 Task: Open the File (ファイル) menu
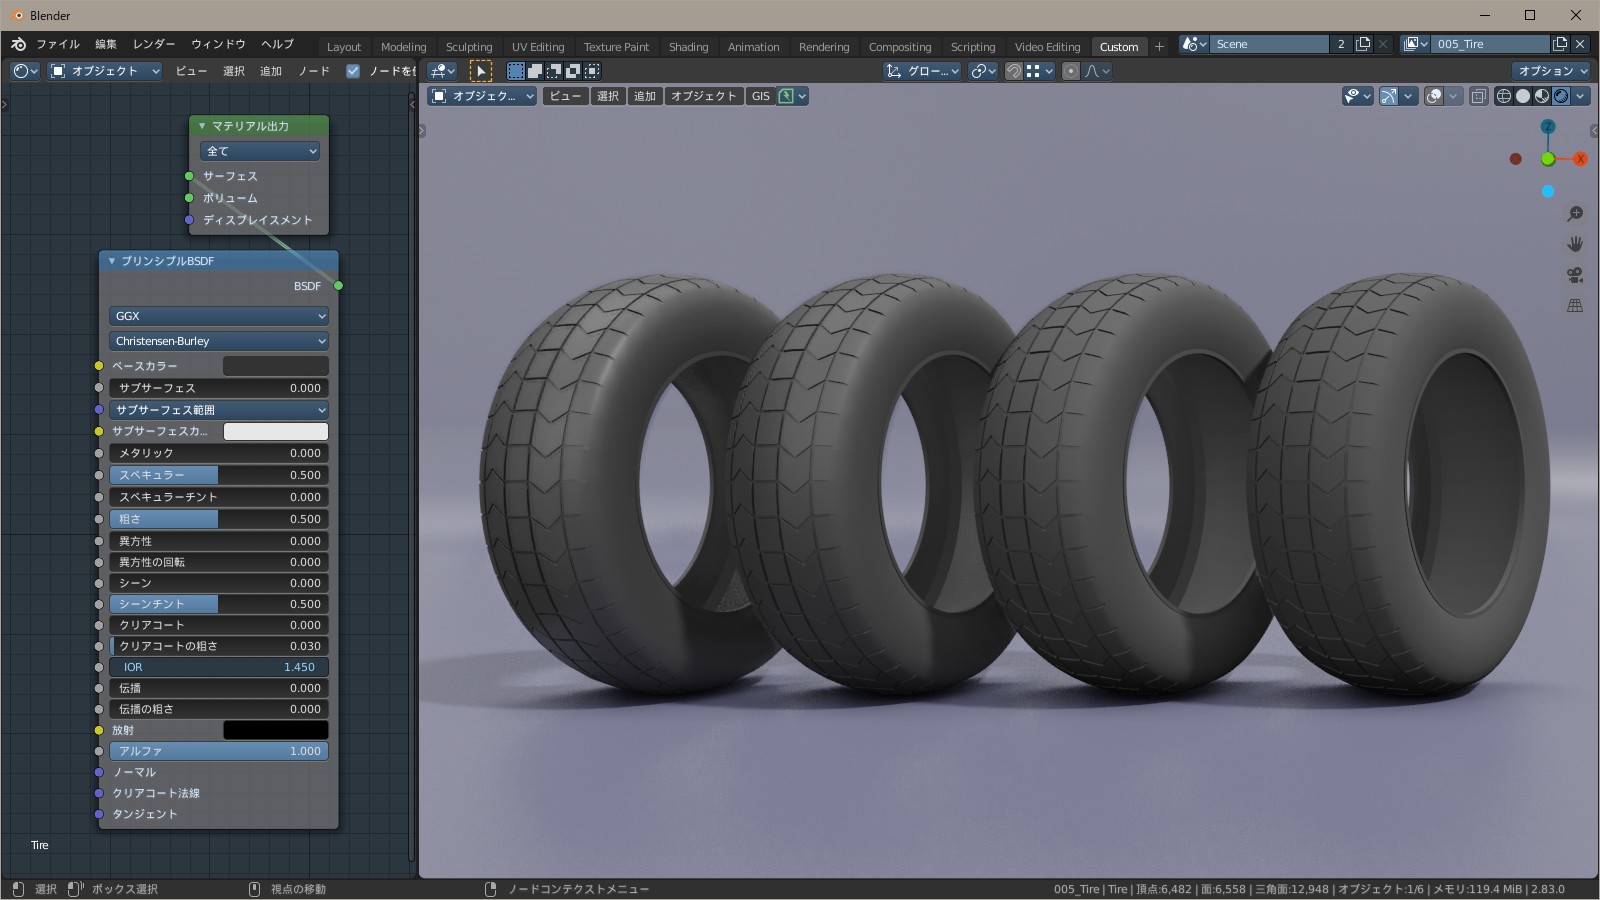click(x=58, y=44)
